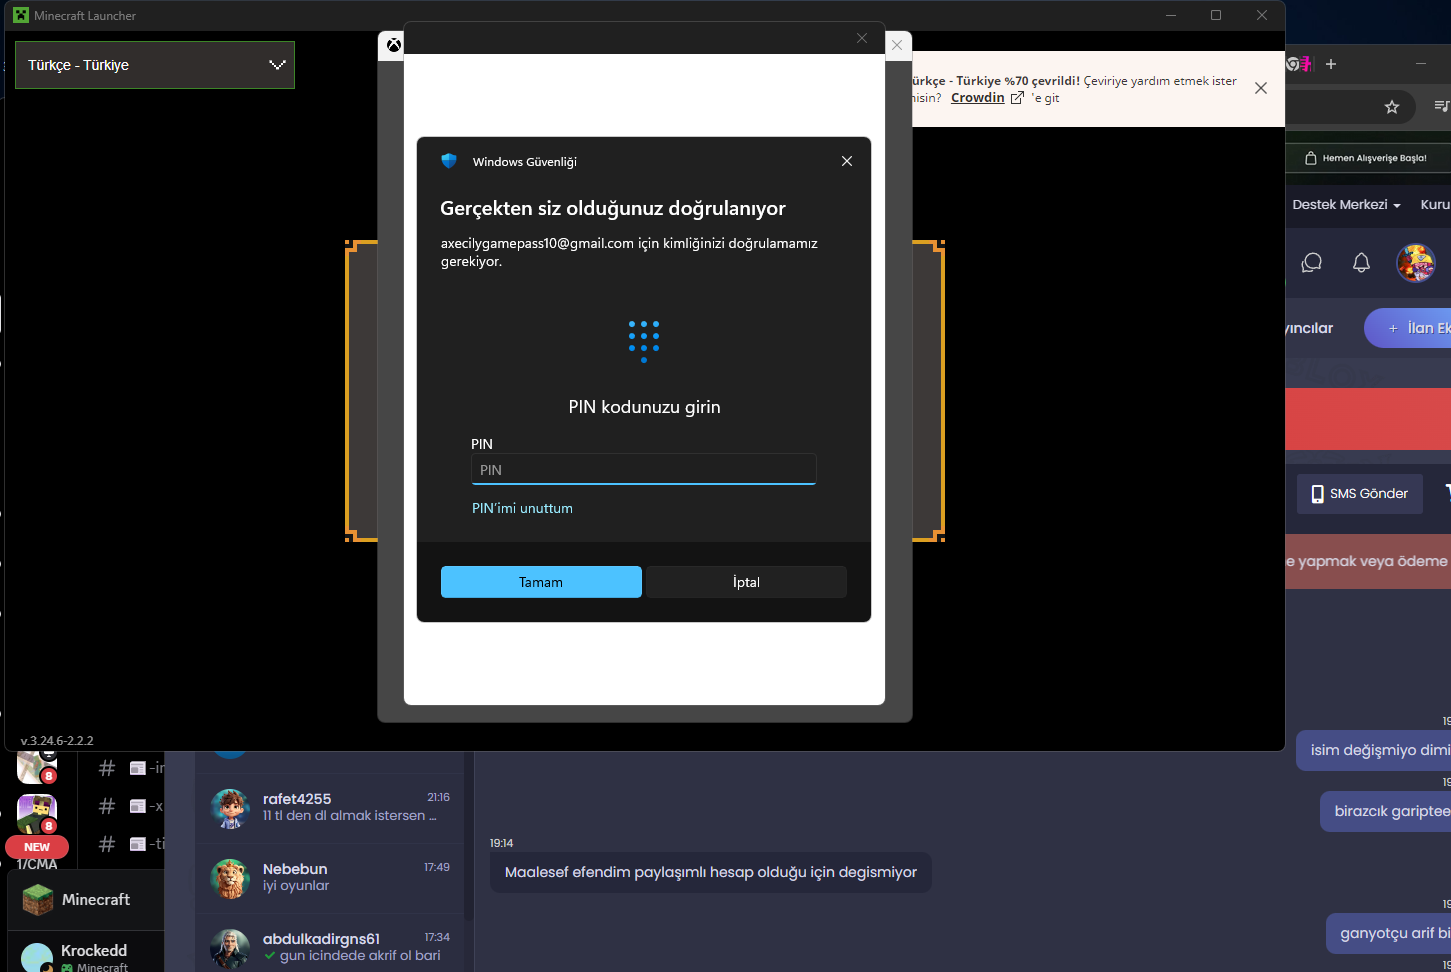Close the Windows Güvenliği PIN dialog

(847, 161)
